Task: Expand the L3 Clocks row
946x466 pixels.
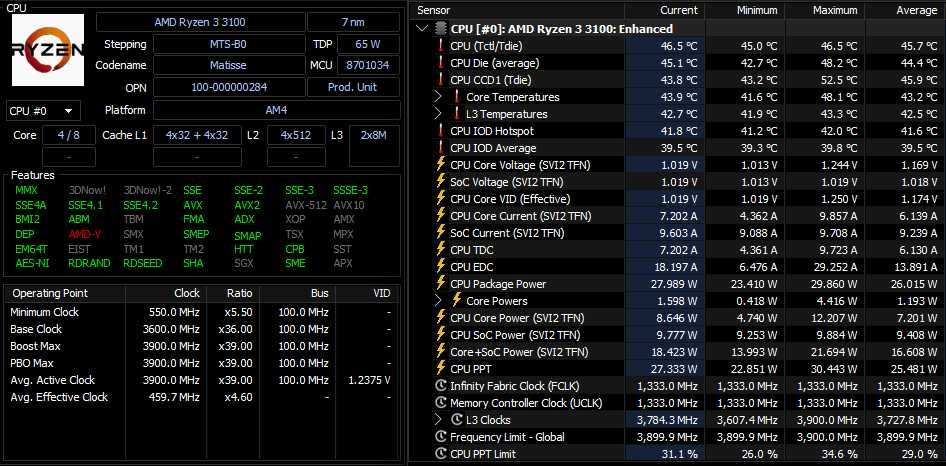Action: click(439, 420)
